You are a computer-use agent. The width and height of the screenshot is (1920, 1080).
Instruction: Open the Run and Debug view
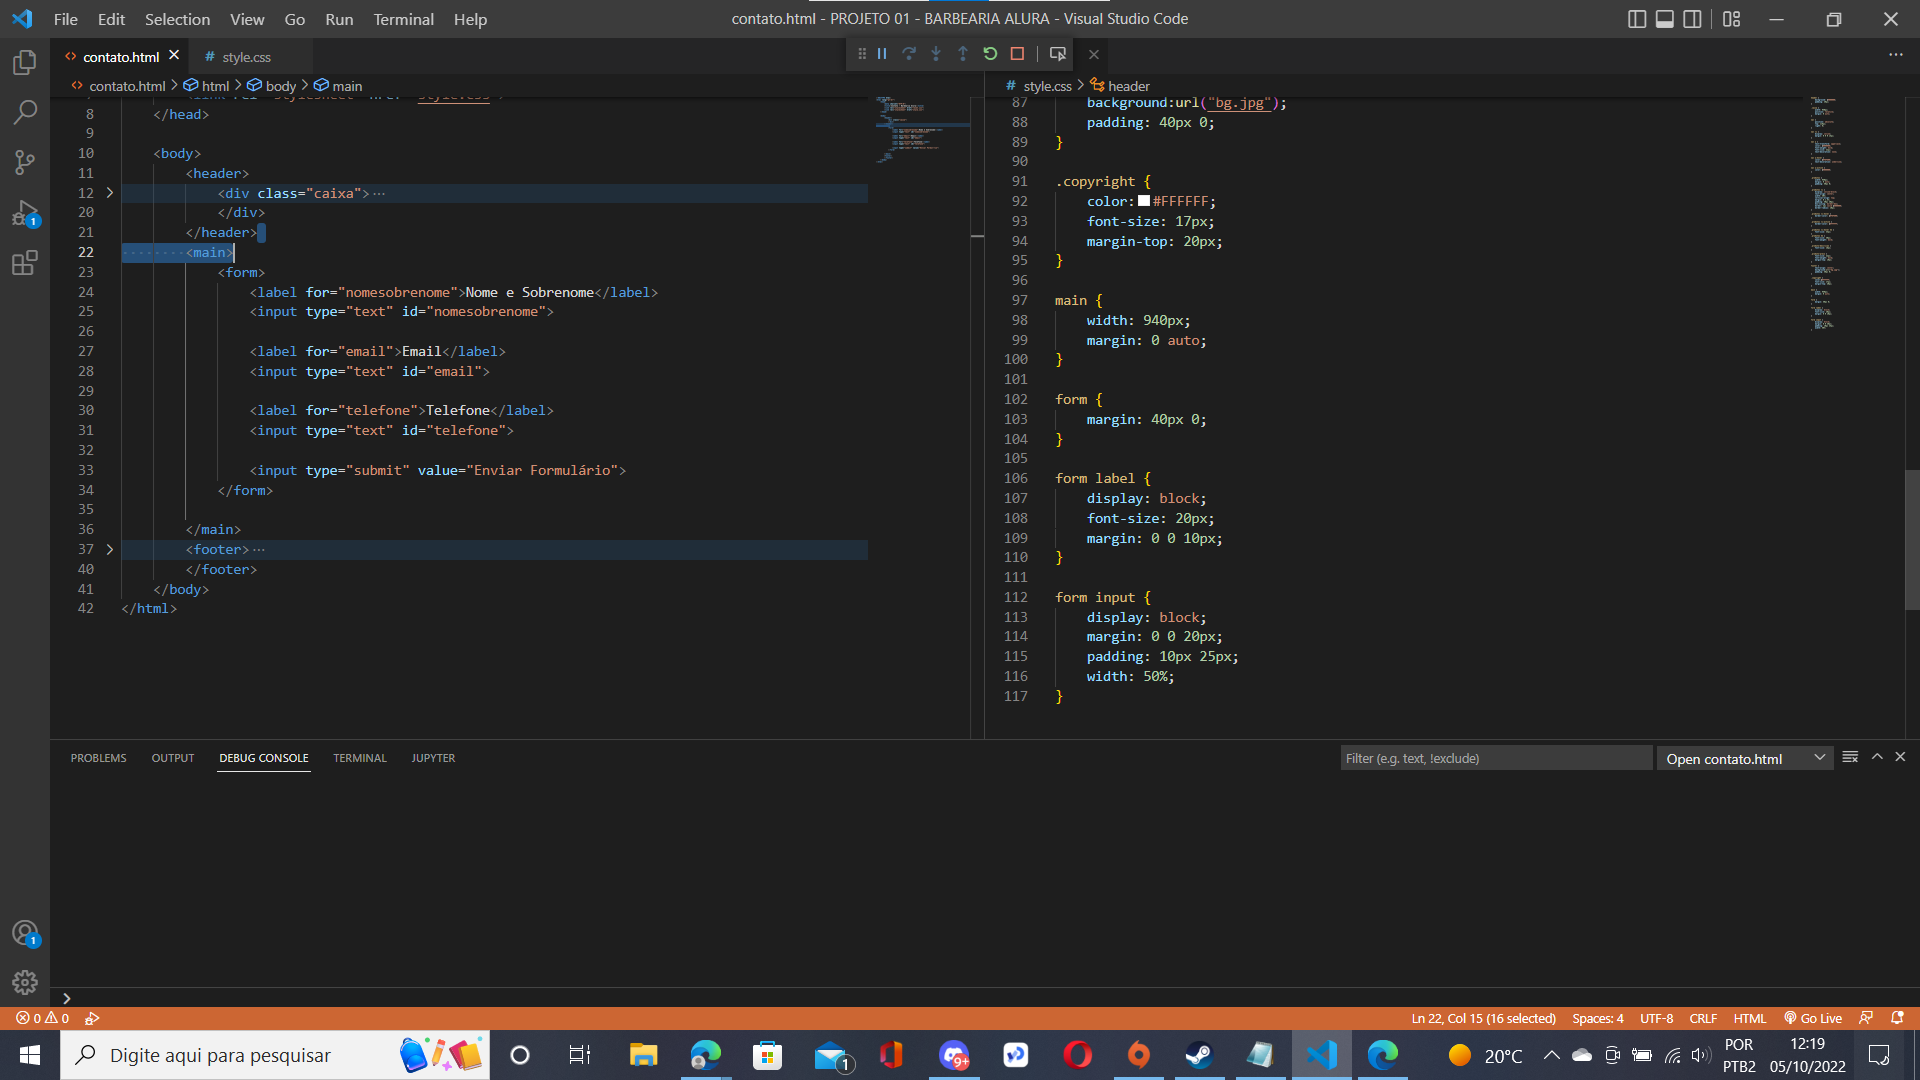click(x=25, y=213)
